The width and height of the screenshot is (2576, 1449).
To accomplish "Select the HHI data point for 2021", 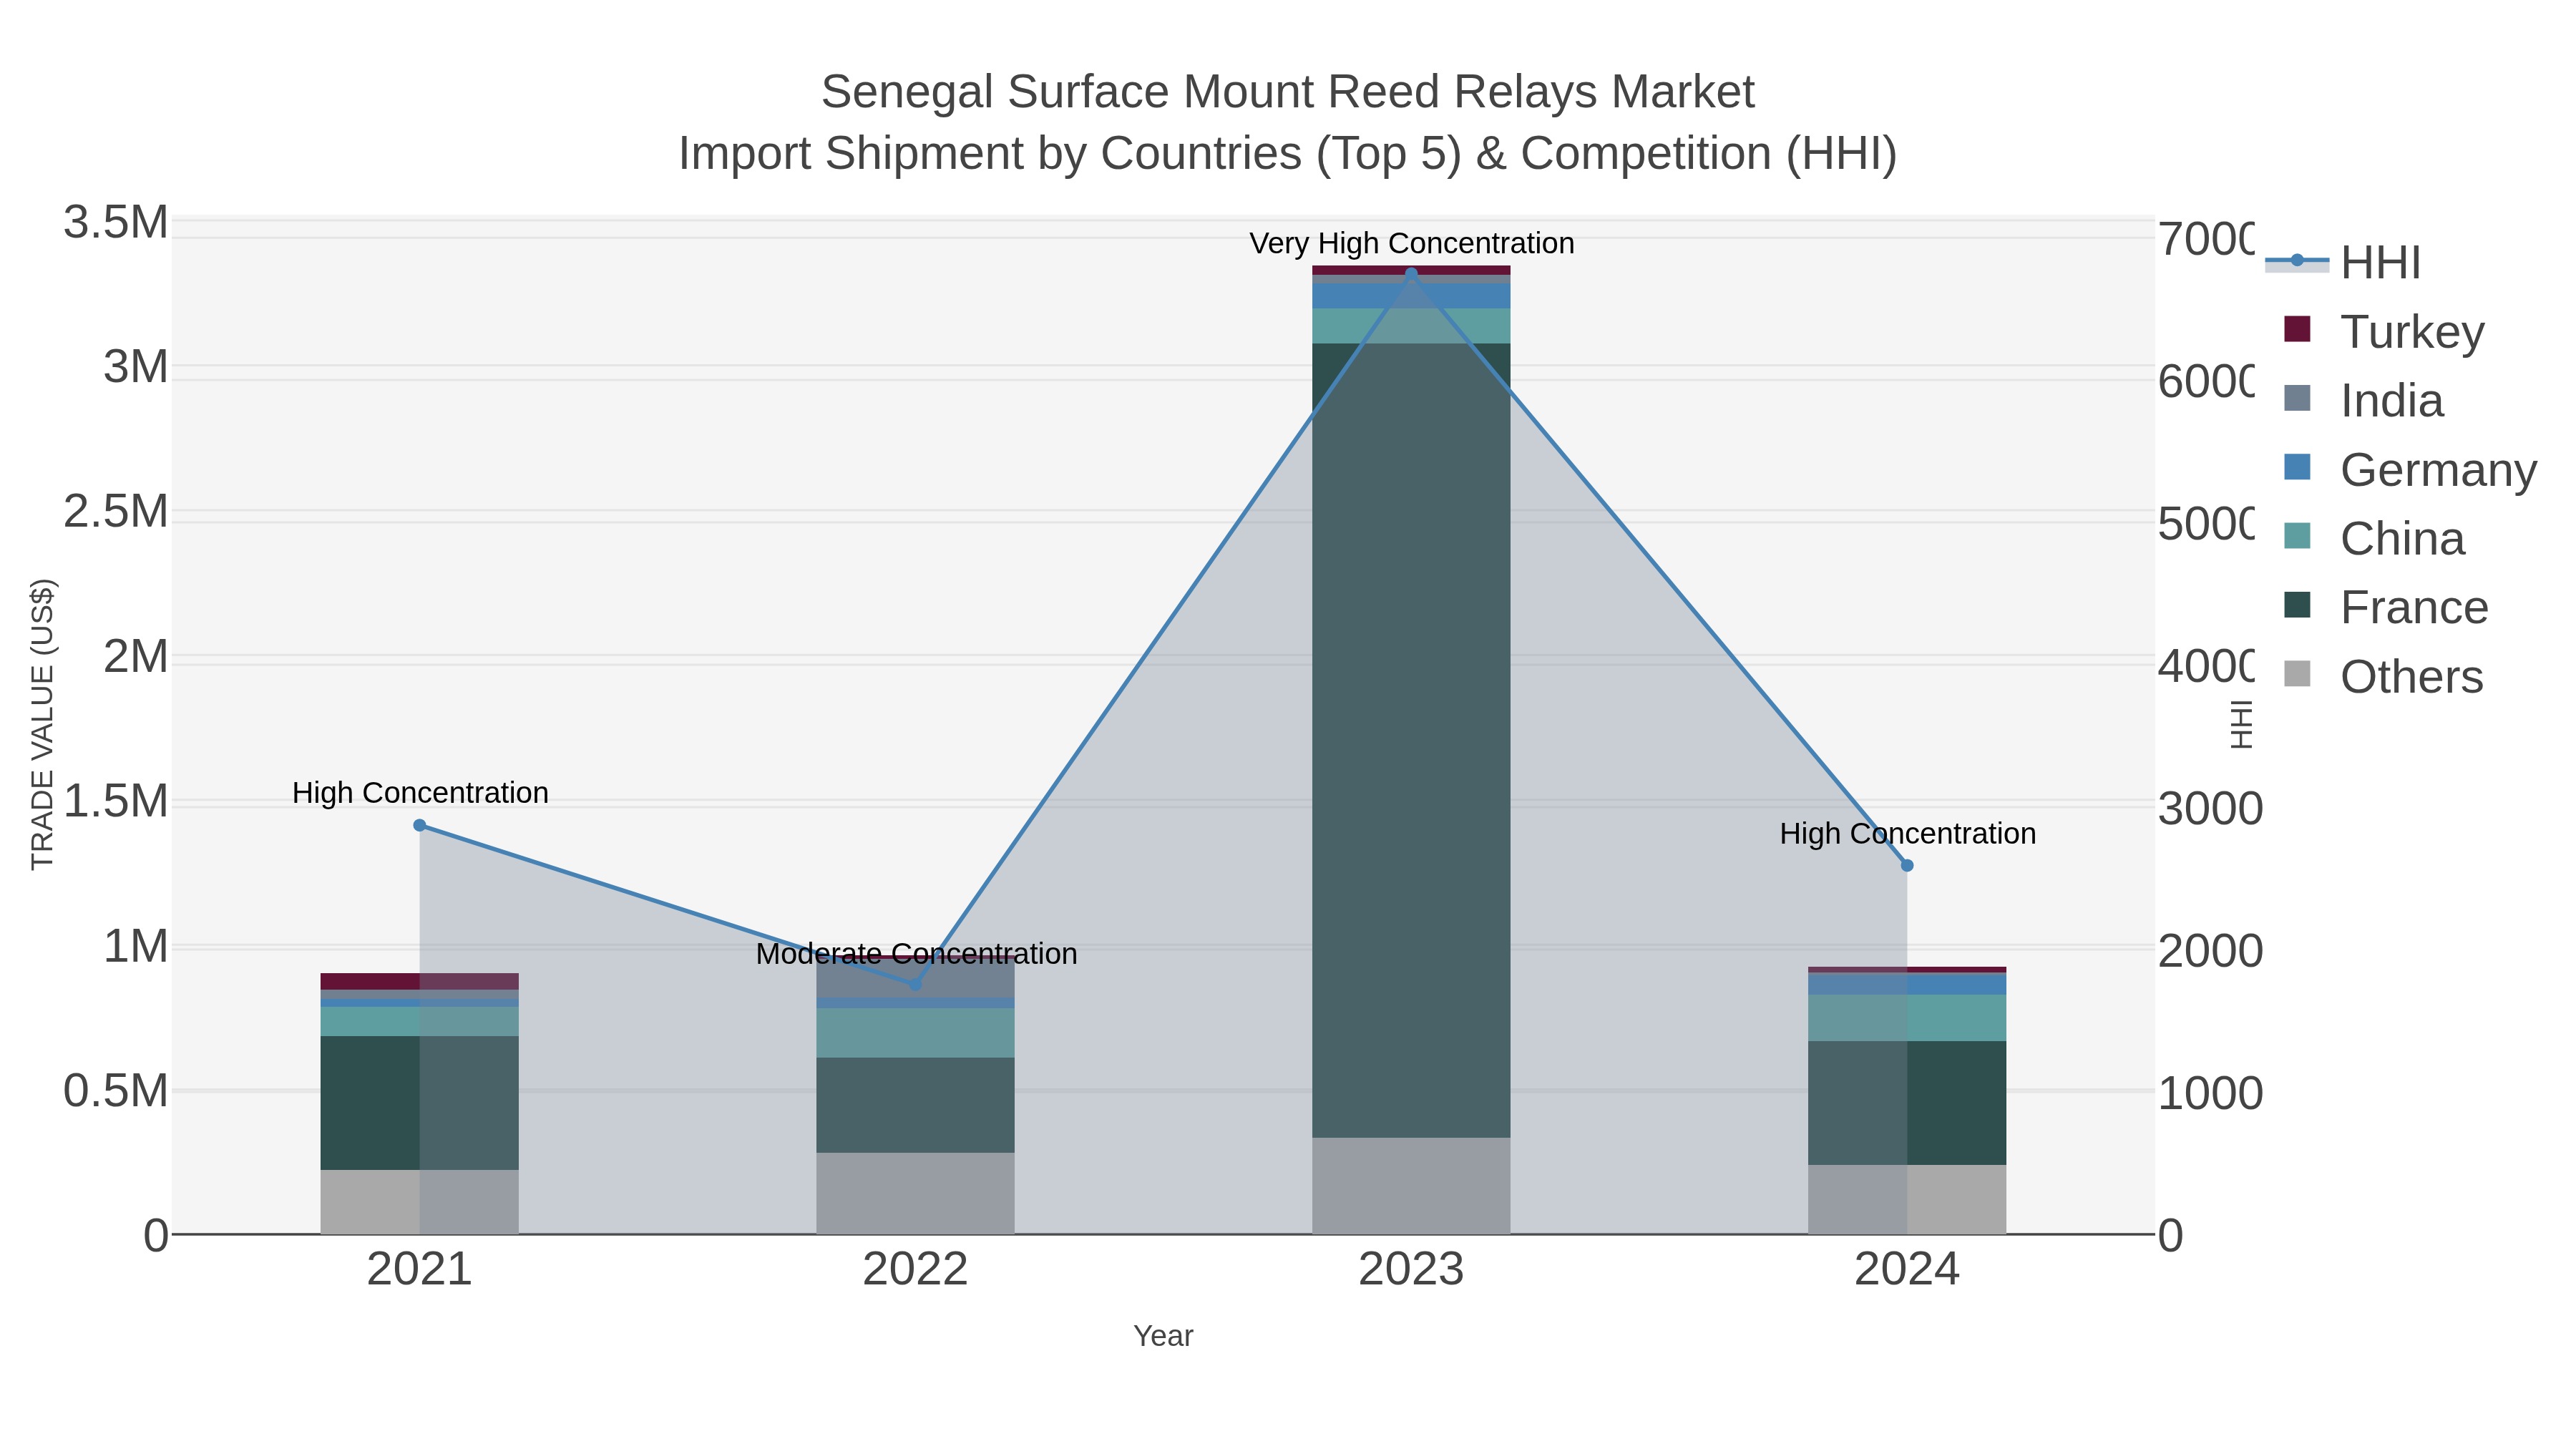I will coord(420,825).
